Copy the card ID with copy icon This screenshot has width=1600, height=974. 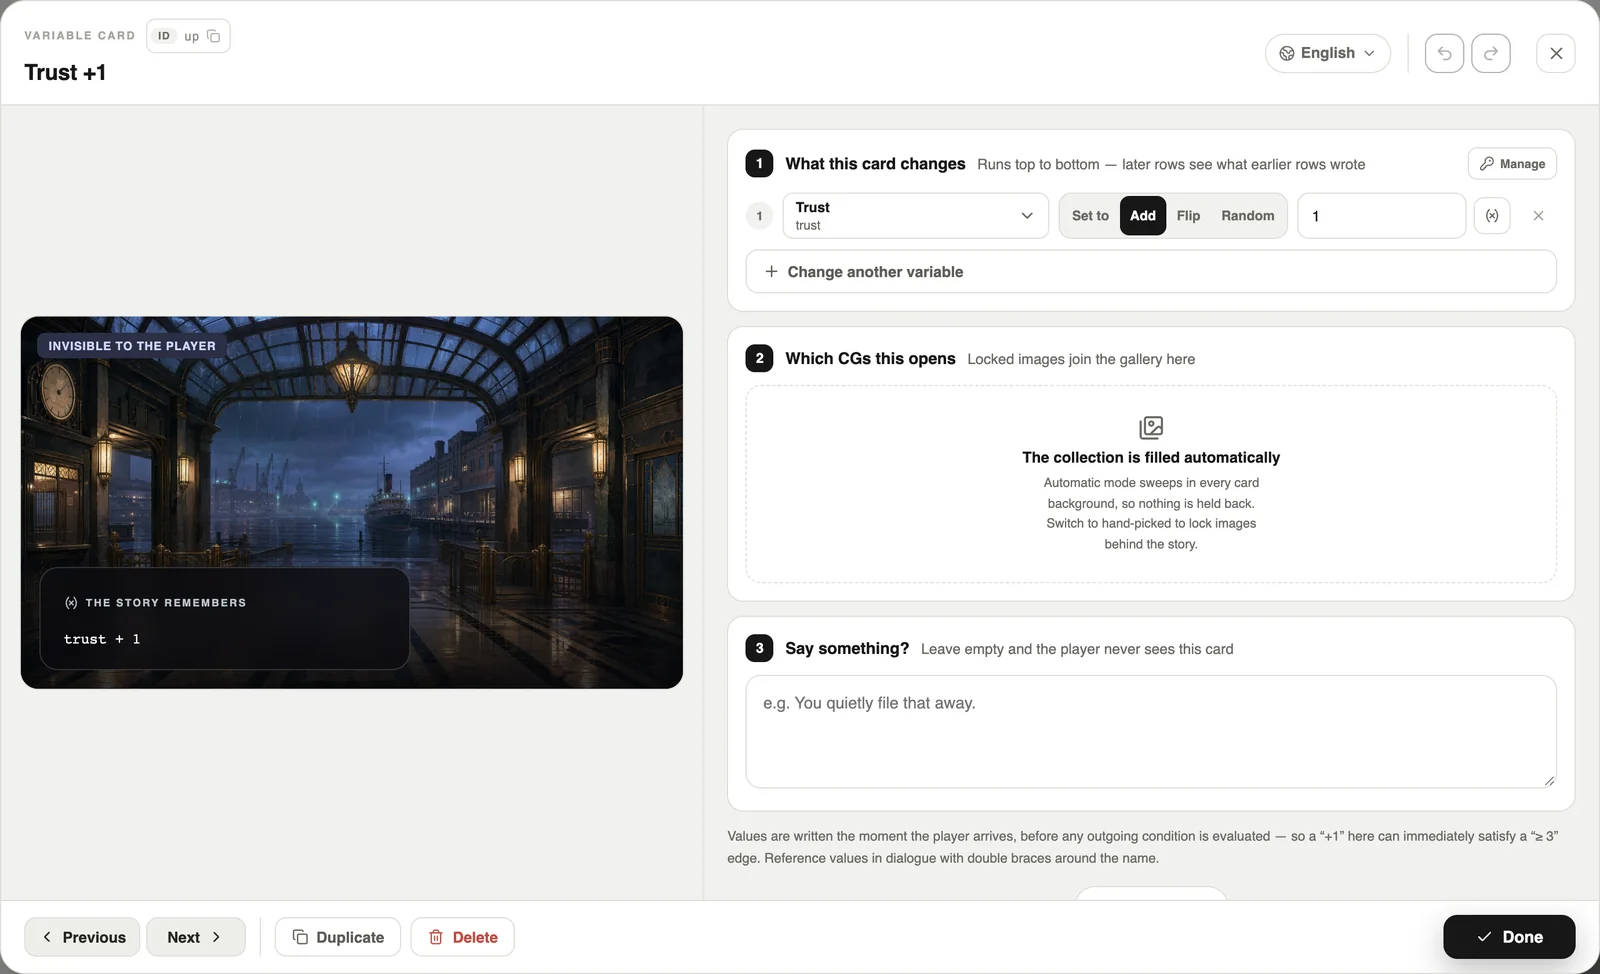213,36
